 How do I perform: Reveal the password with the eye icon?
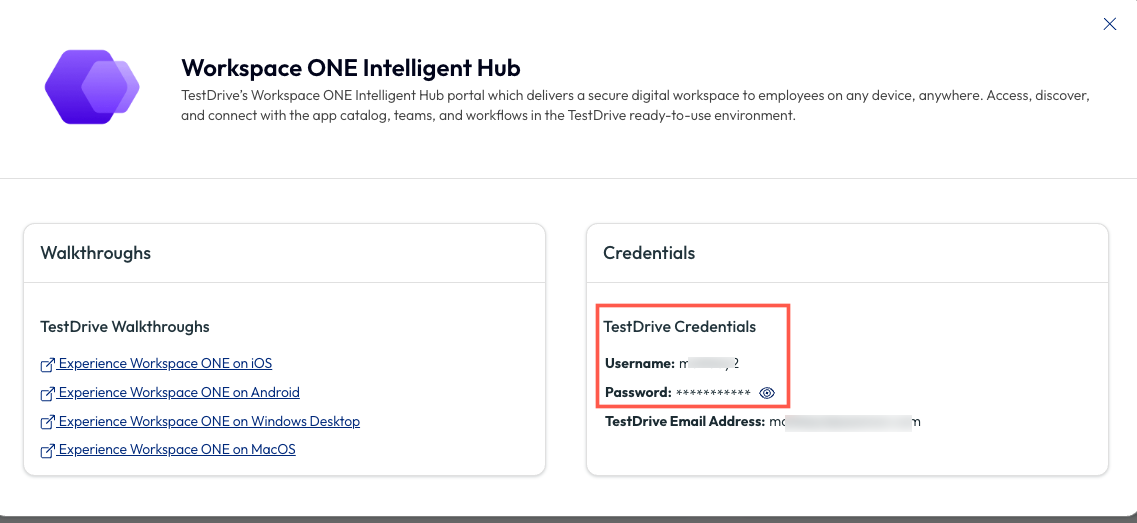(767, 393)
